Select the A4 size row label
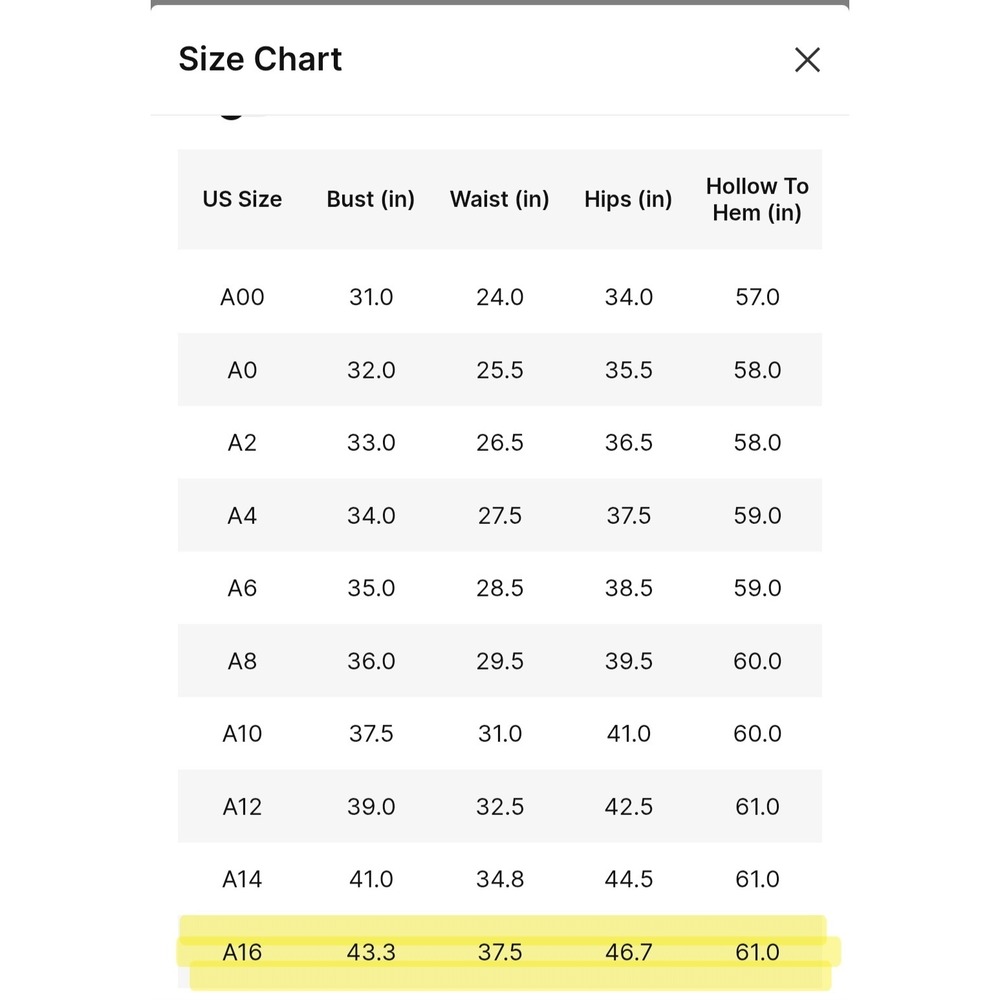The width and height of the screenshot is (1000, 1000). 242,515
